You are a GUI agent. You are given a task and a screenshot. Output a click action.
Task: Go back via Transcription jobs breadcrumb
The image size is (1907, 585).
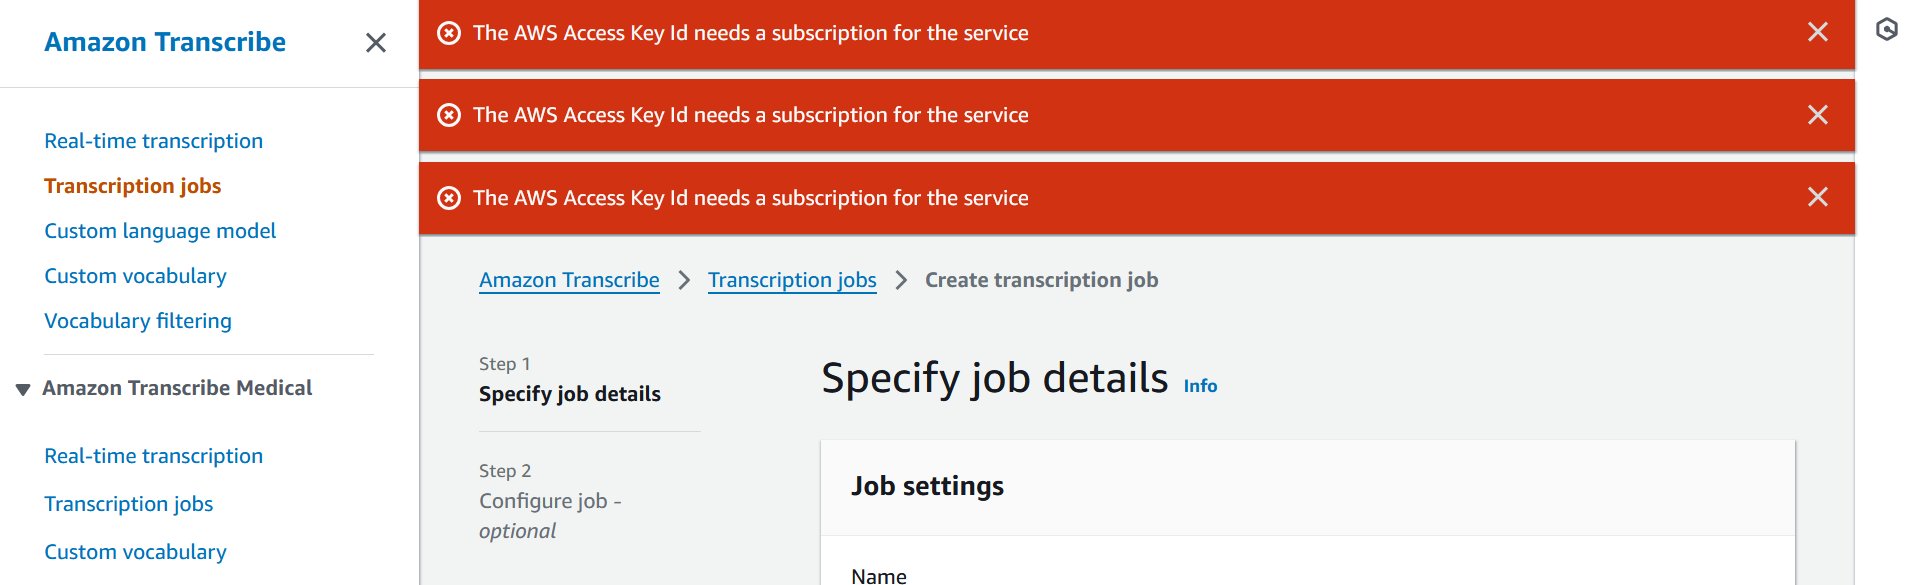pyautogui.click(x=792, y=280)
